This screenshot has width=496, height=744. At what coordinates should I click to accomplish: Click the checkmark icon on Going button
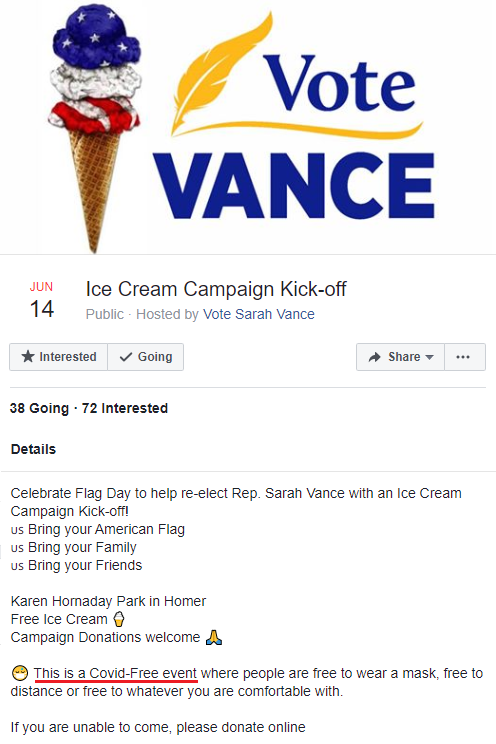point(126,357)
